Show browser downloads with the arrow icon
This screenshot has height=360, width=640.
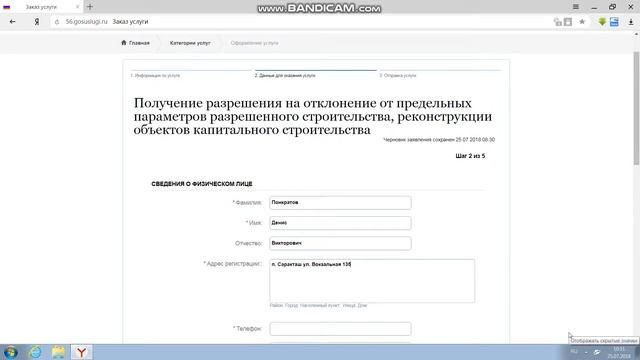[631, 22]
